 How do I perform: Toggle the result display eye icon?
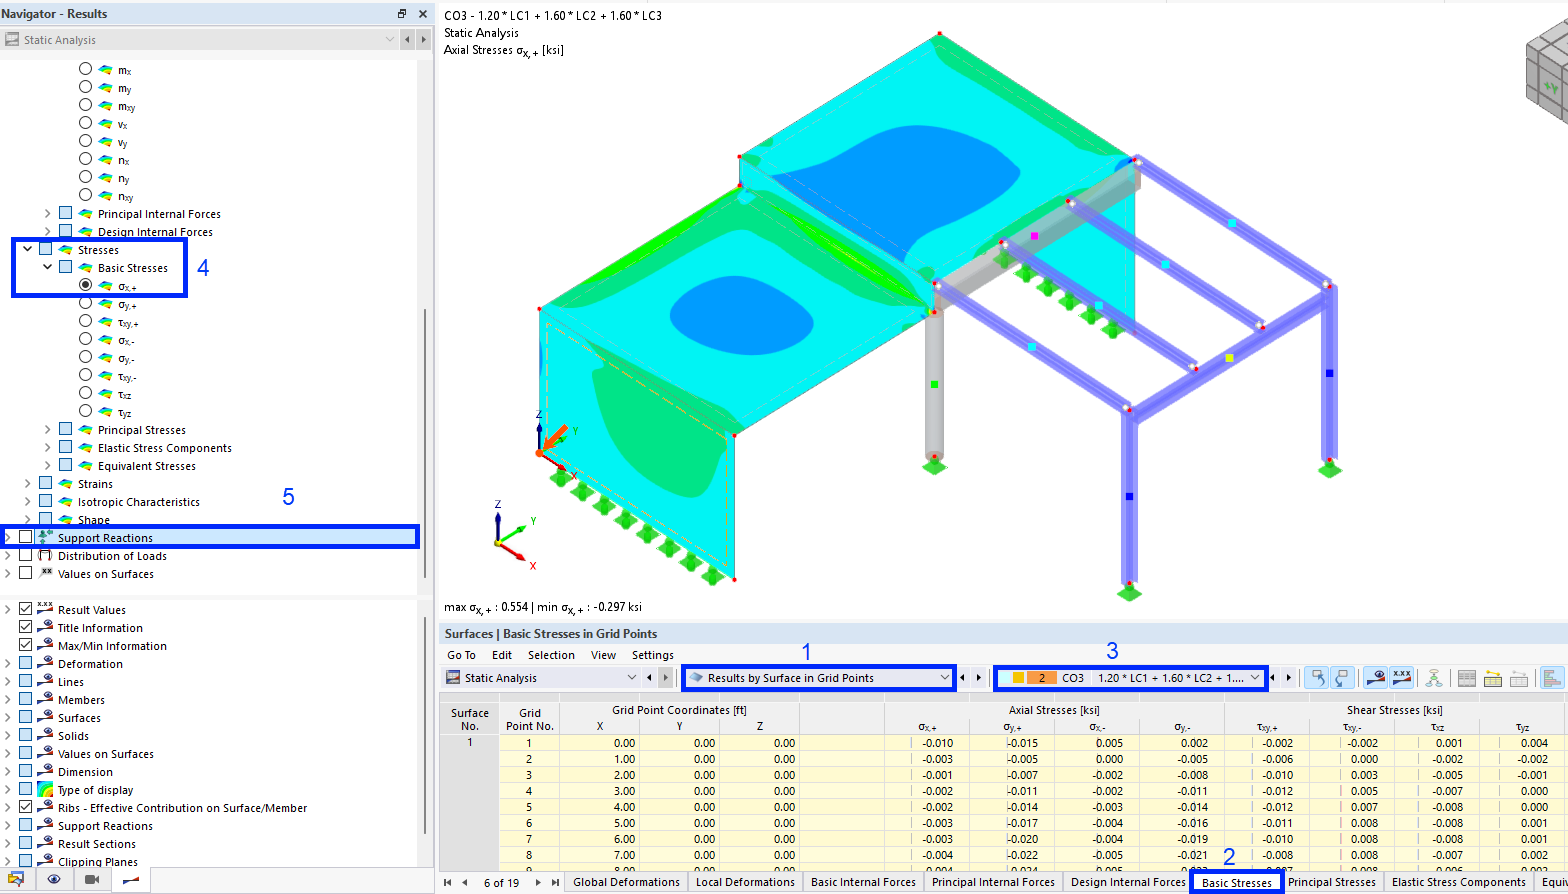1377,678
